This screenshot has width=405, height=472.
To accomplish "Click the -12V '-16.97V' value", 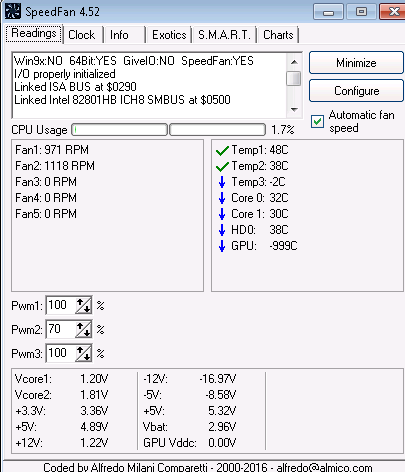I will coord(218,379).
